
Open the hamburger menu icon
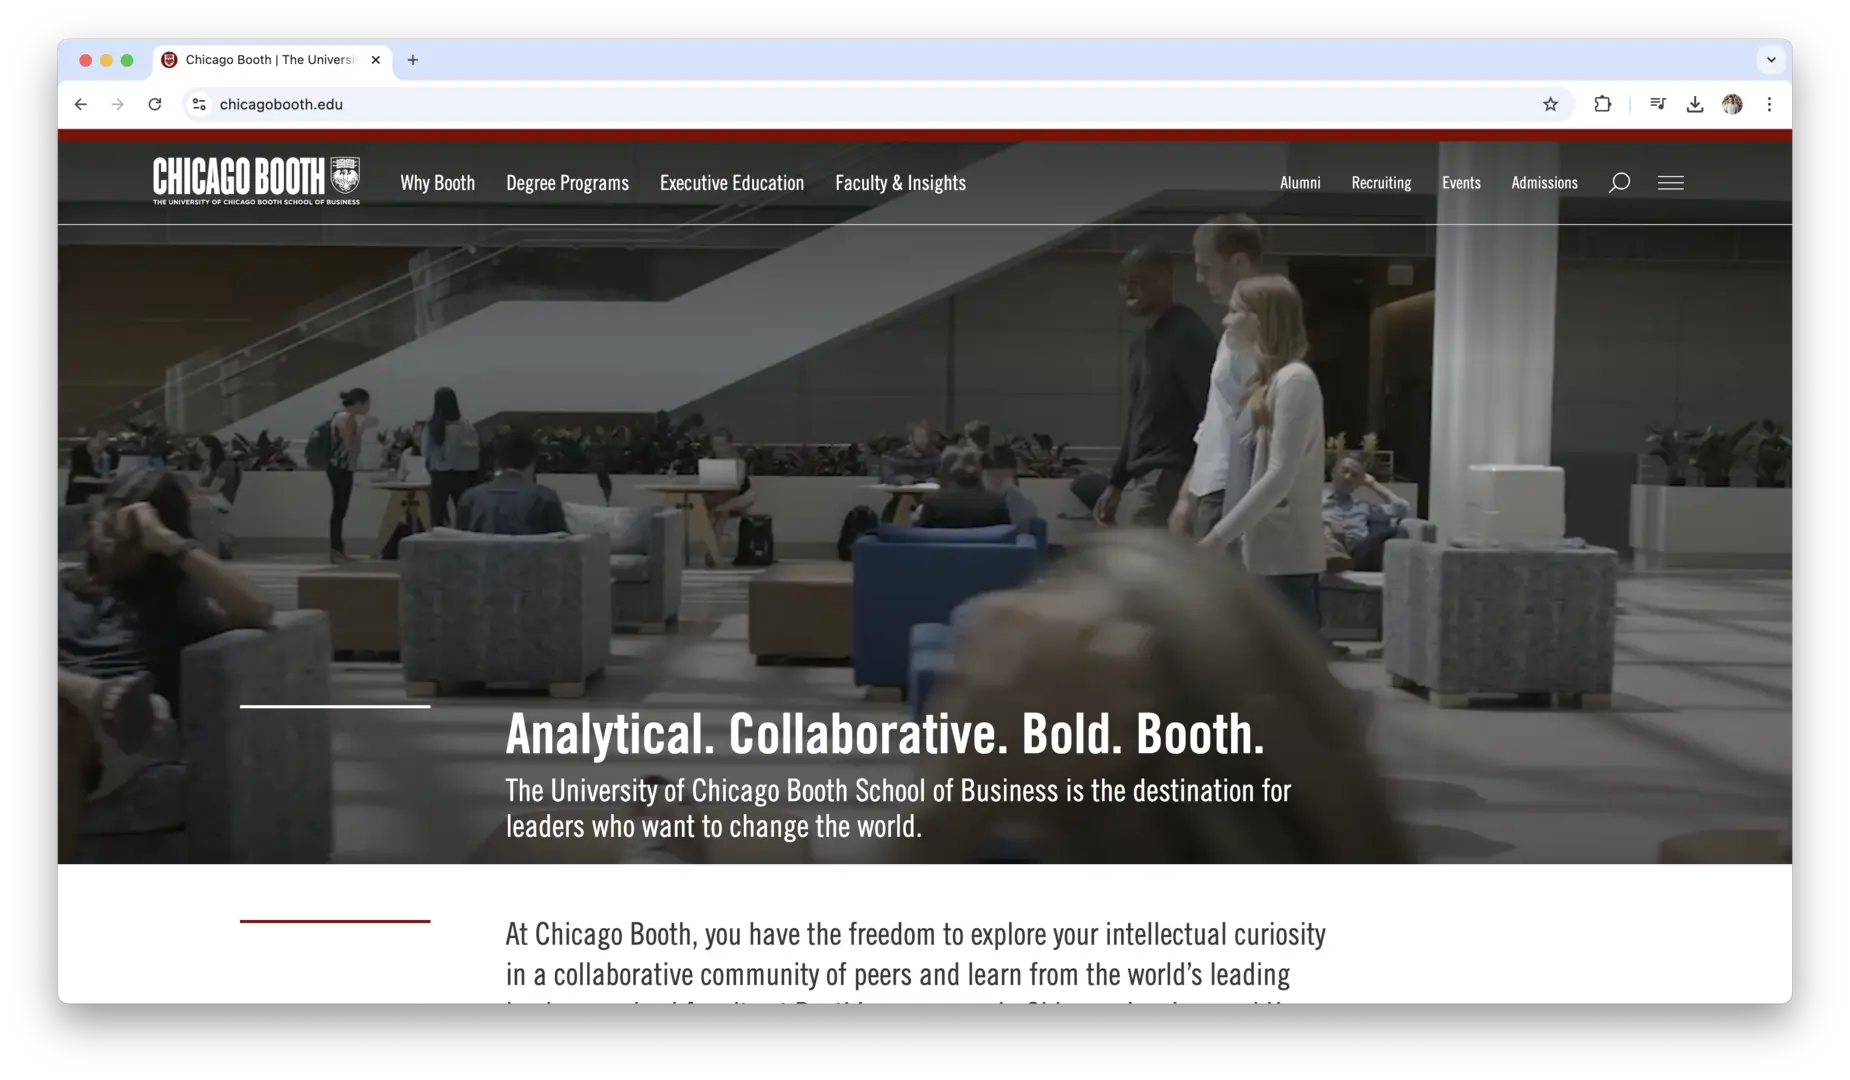click(1670, 183)
